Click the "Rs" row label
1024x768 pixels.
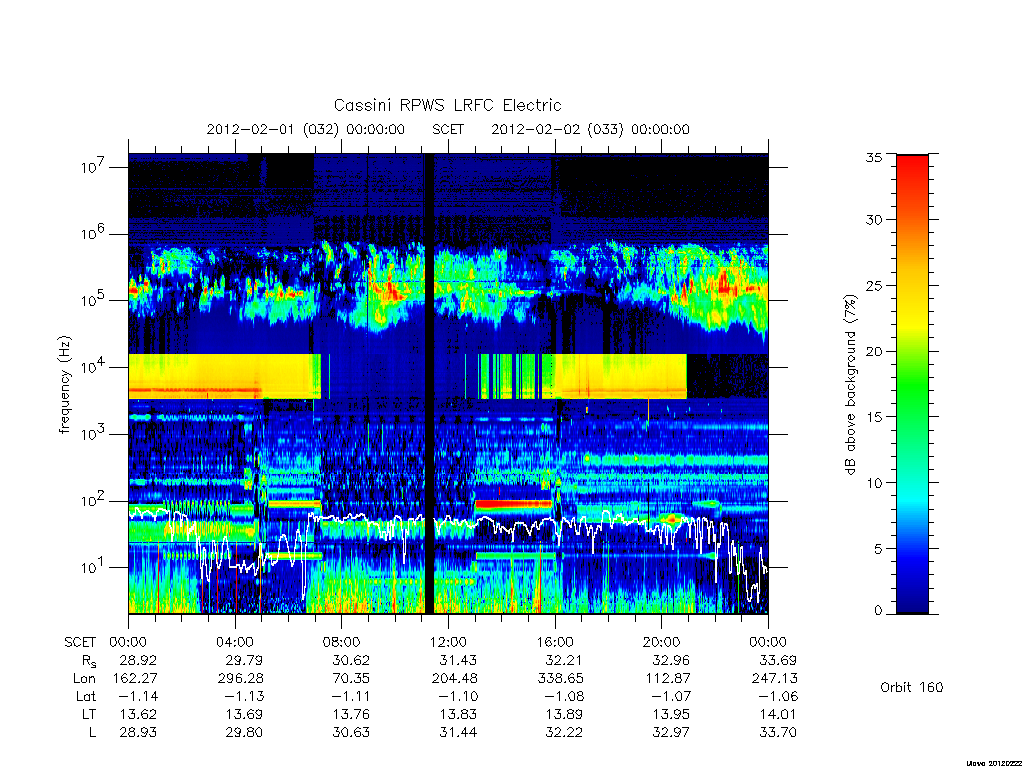[x=89, y=661]
